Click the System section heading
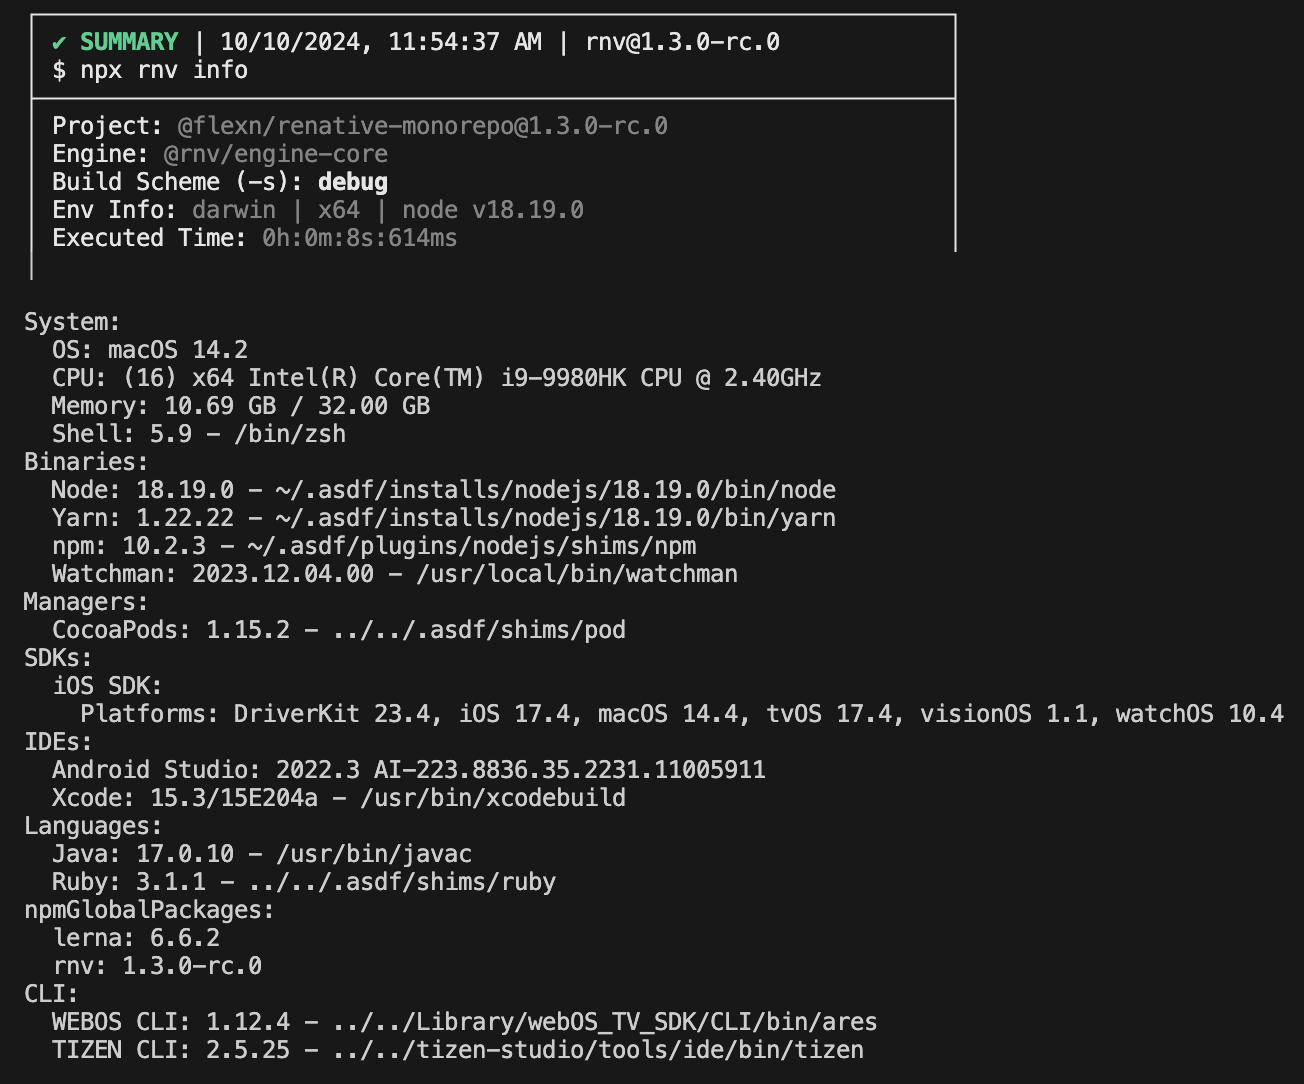 (x=72, y=322)
